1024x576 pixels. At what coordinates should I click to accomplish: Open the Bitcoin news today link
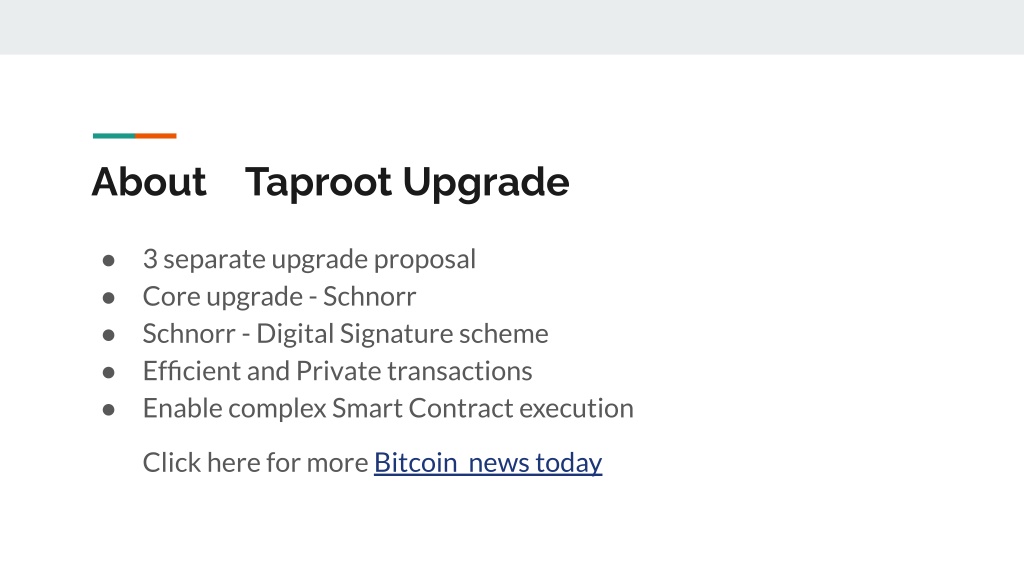488,463
